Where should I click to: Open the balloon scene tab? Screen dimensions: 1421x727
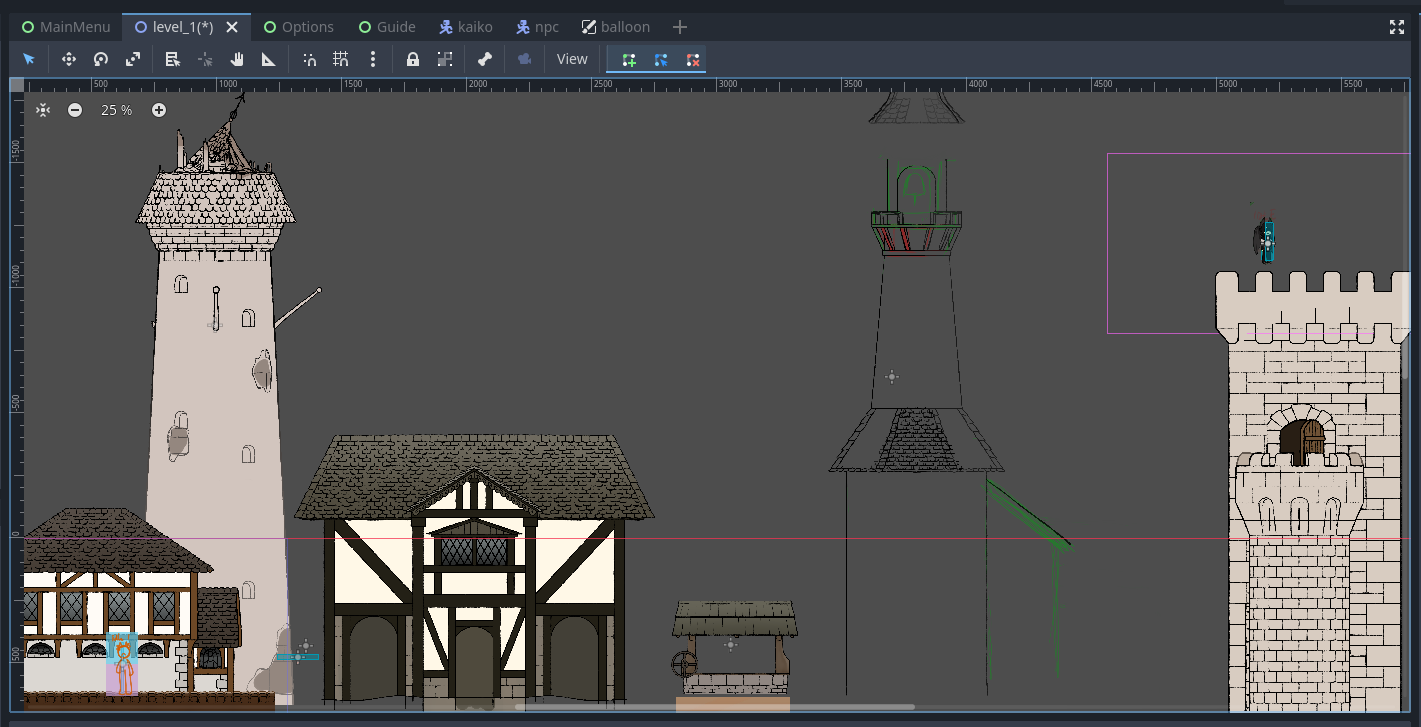616,27
